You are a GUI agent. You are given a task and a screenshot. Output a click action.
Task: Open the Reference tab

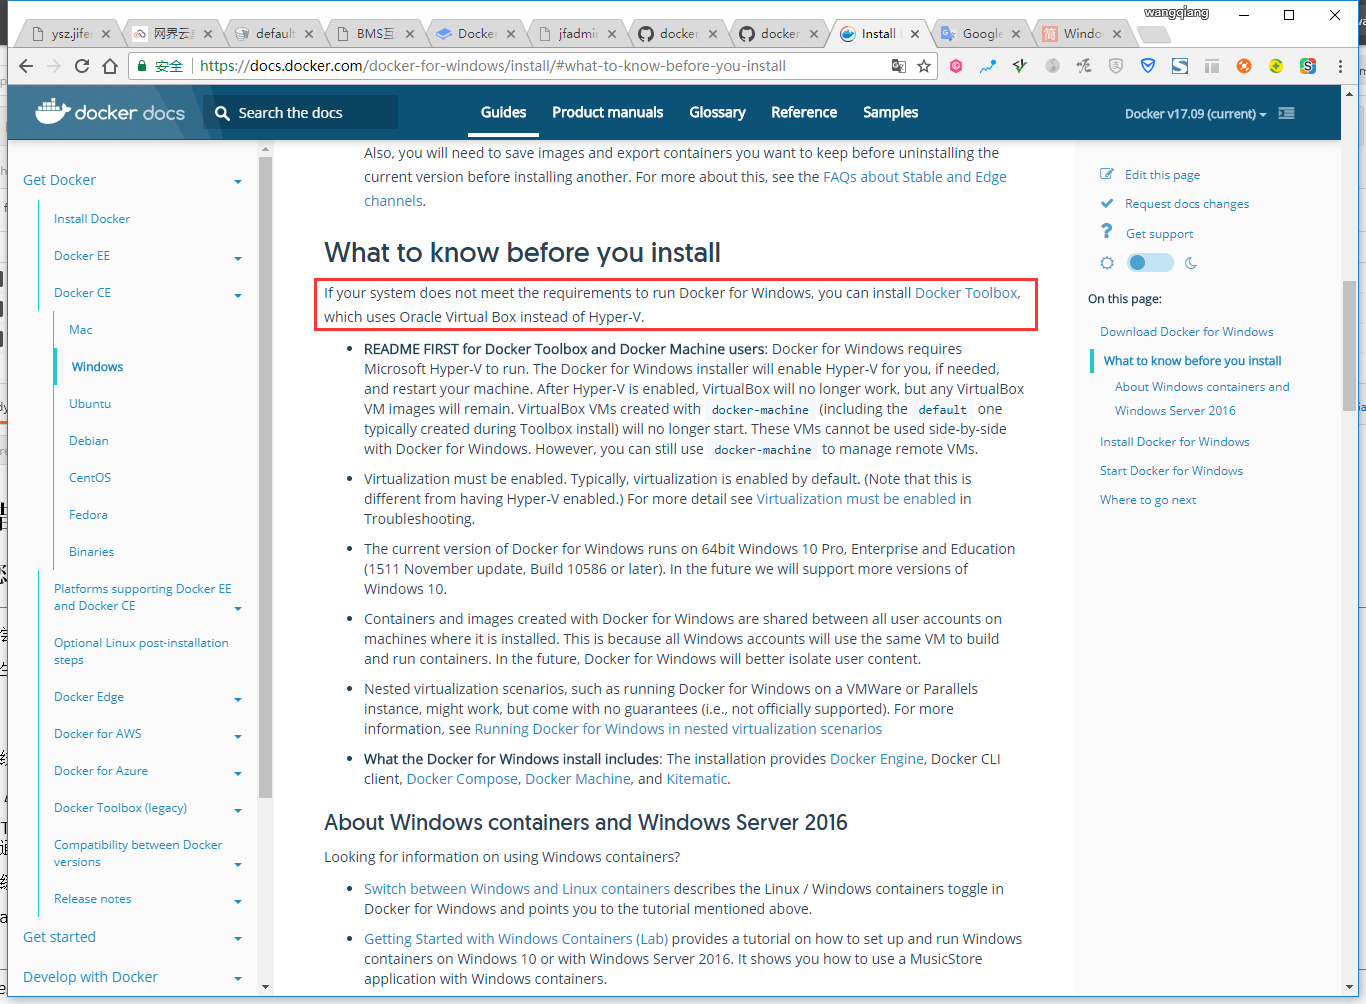[804, 112]
